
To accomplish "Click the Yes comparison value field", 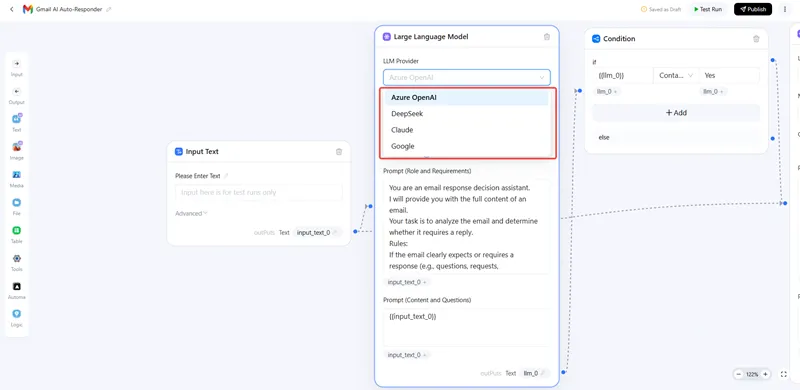I will coord(729,76).
